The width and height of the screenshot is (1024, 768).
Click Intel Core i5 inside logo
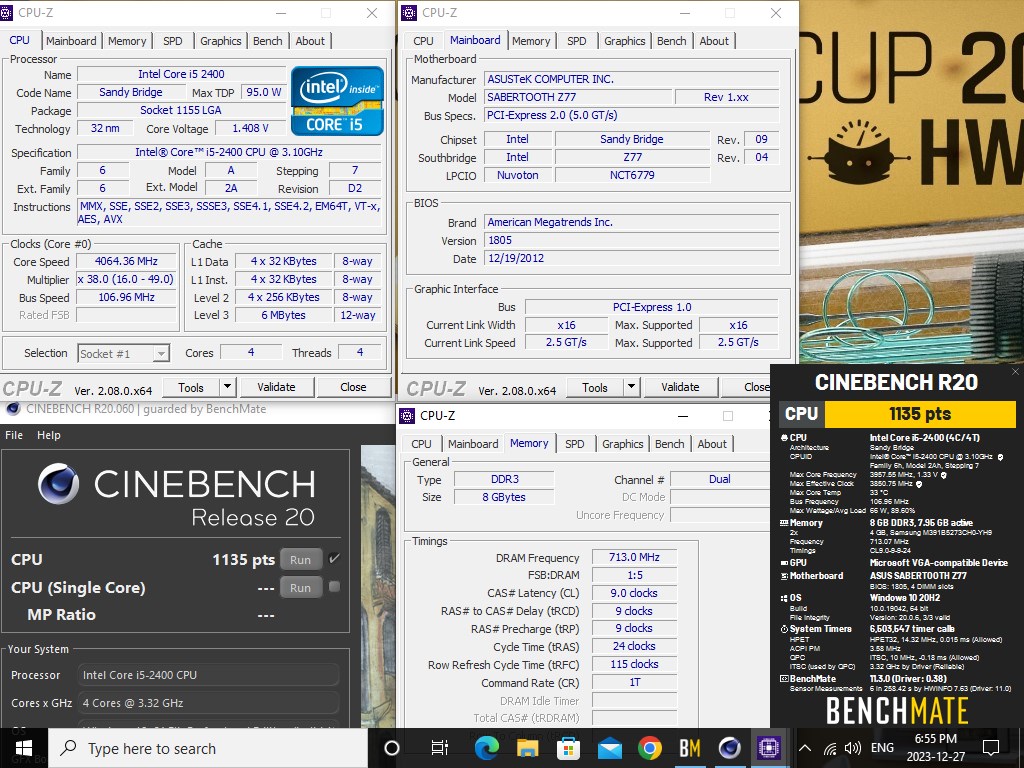337,100
